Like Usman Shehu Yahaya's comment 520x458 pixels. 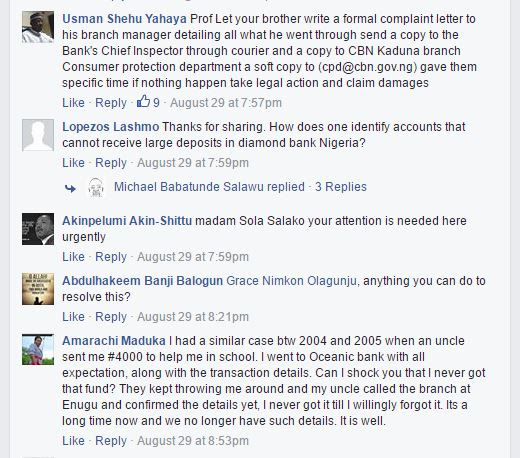[73, 103]
